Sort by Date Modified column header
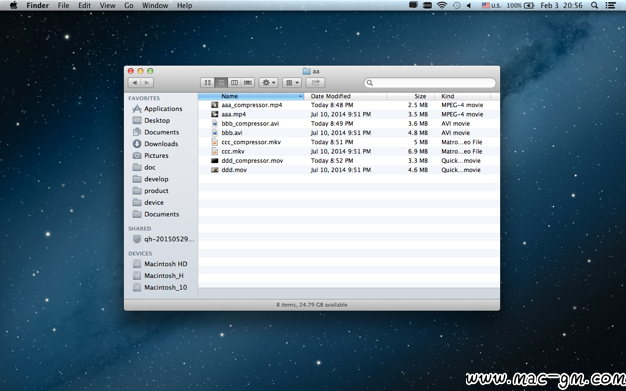 (x=346, y=96)
